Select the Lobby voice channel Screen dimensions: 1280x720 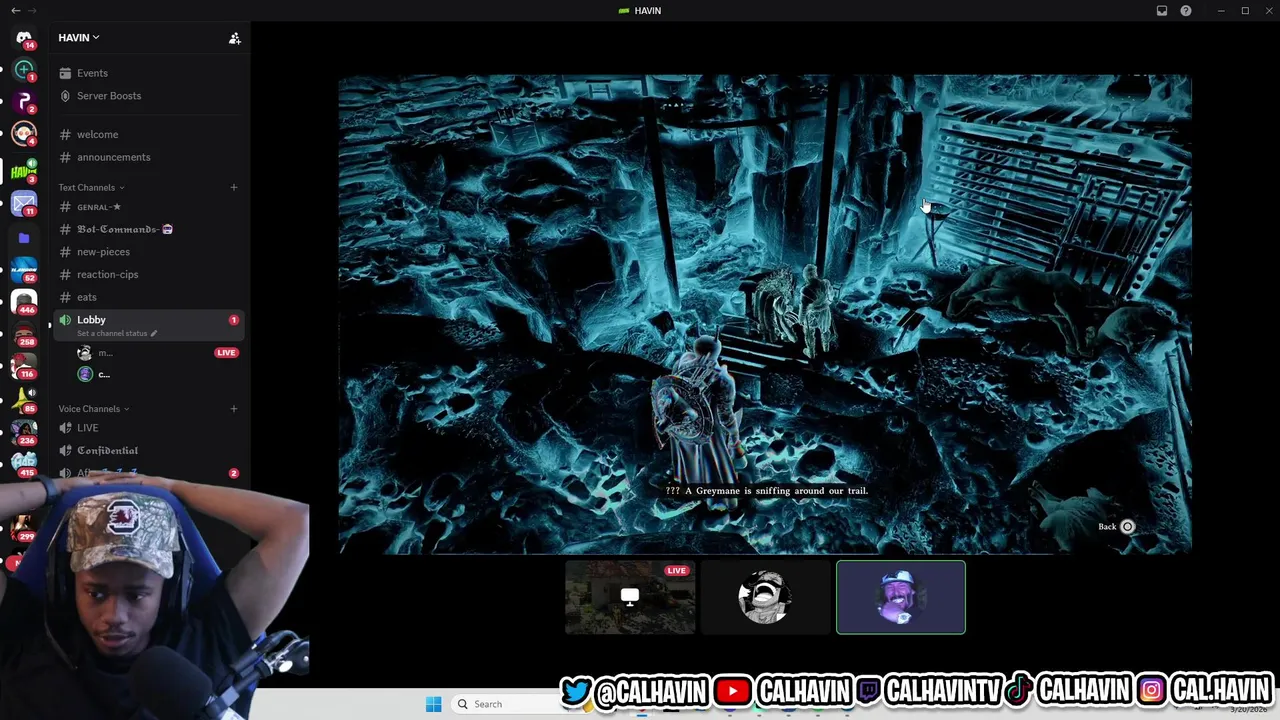[150, 325]
